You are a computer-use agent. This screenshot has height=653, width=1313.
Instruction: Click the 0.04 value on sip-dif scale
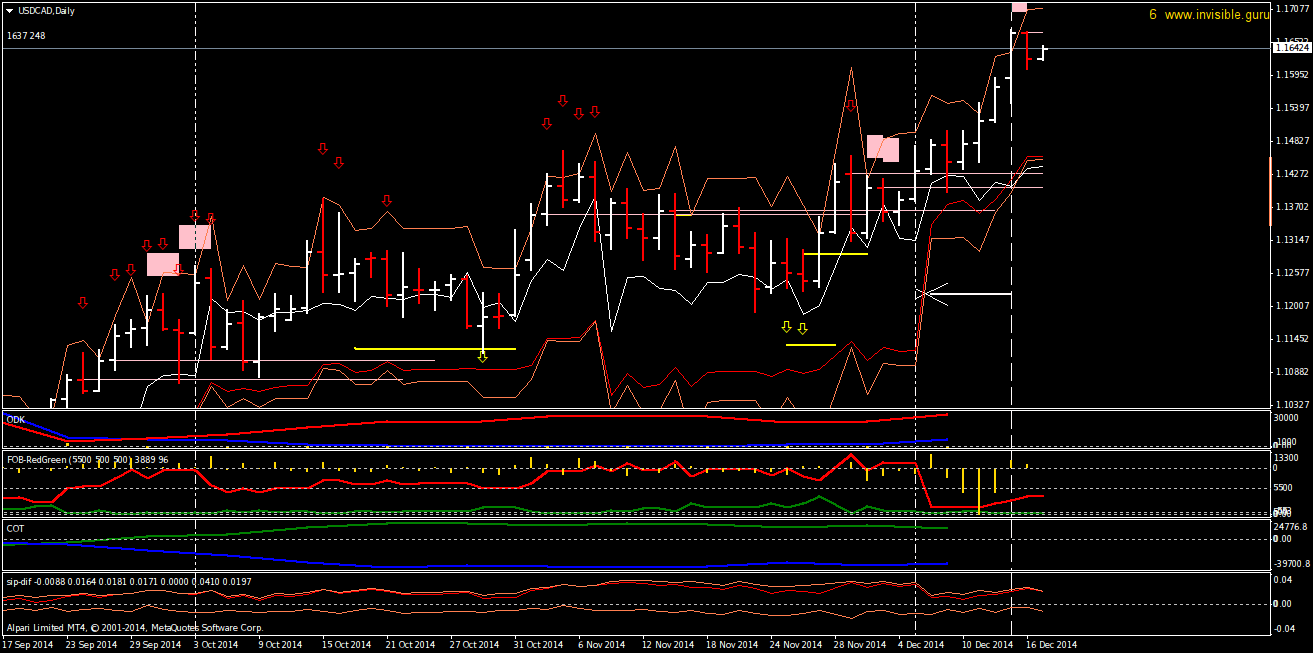1283,579
